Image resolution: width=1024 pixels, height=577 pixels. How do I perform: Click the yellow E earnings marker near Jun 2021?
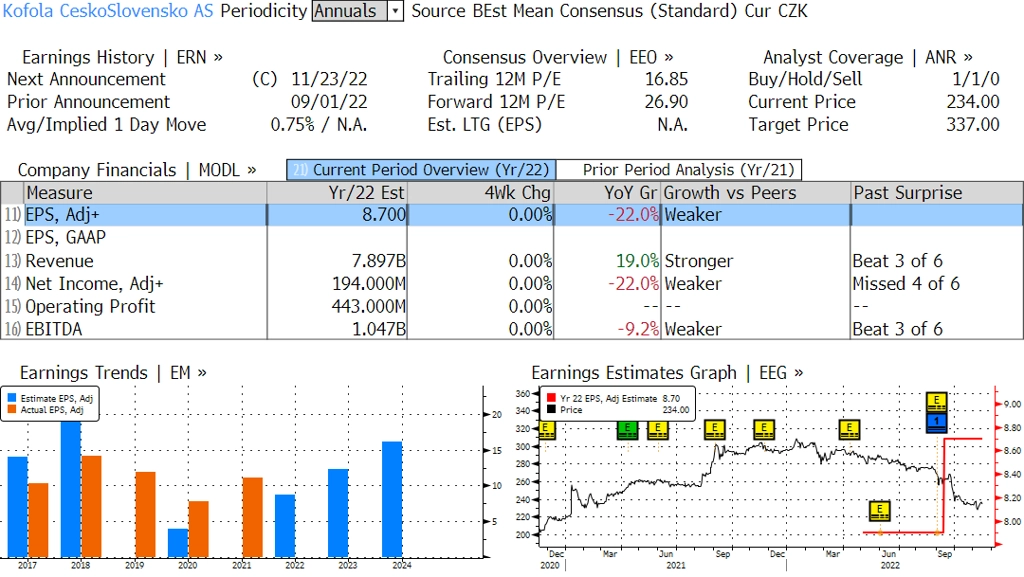658,429
